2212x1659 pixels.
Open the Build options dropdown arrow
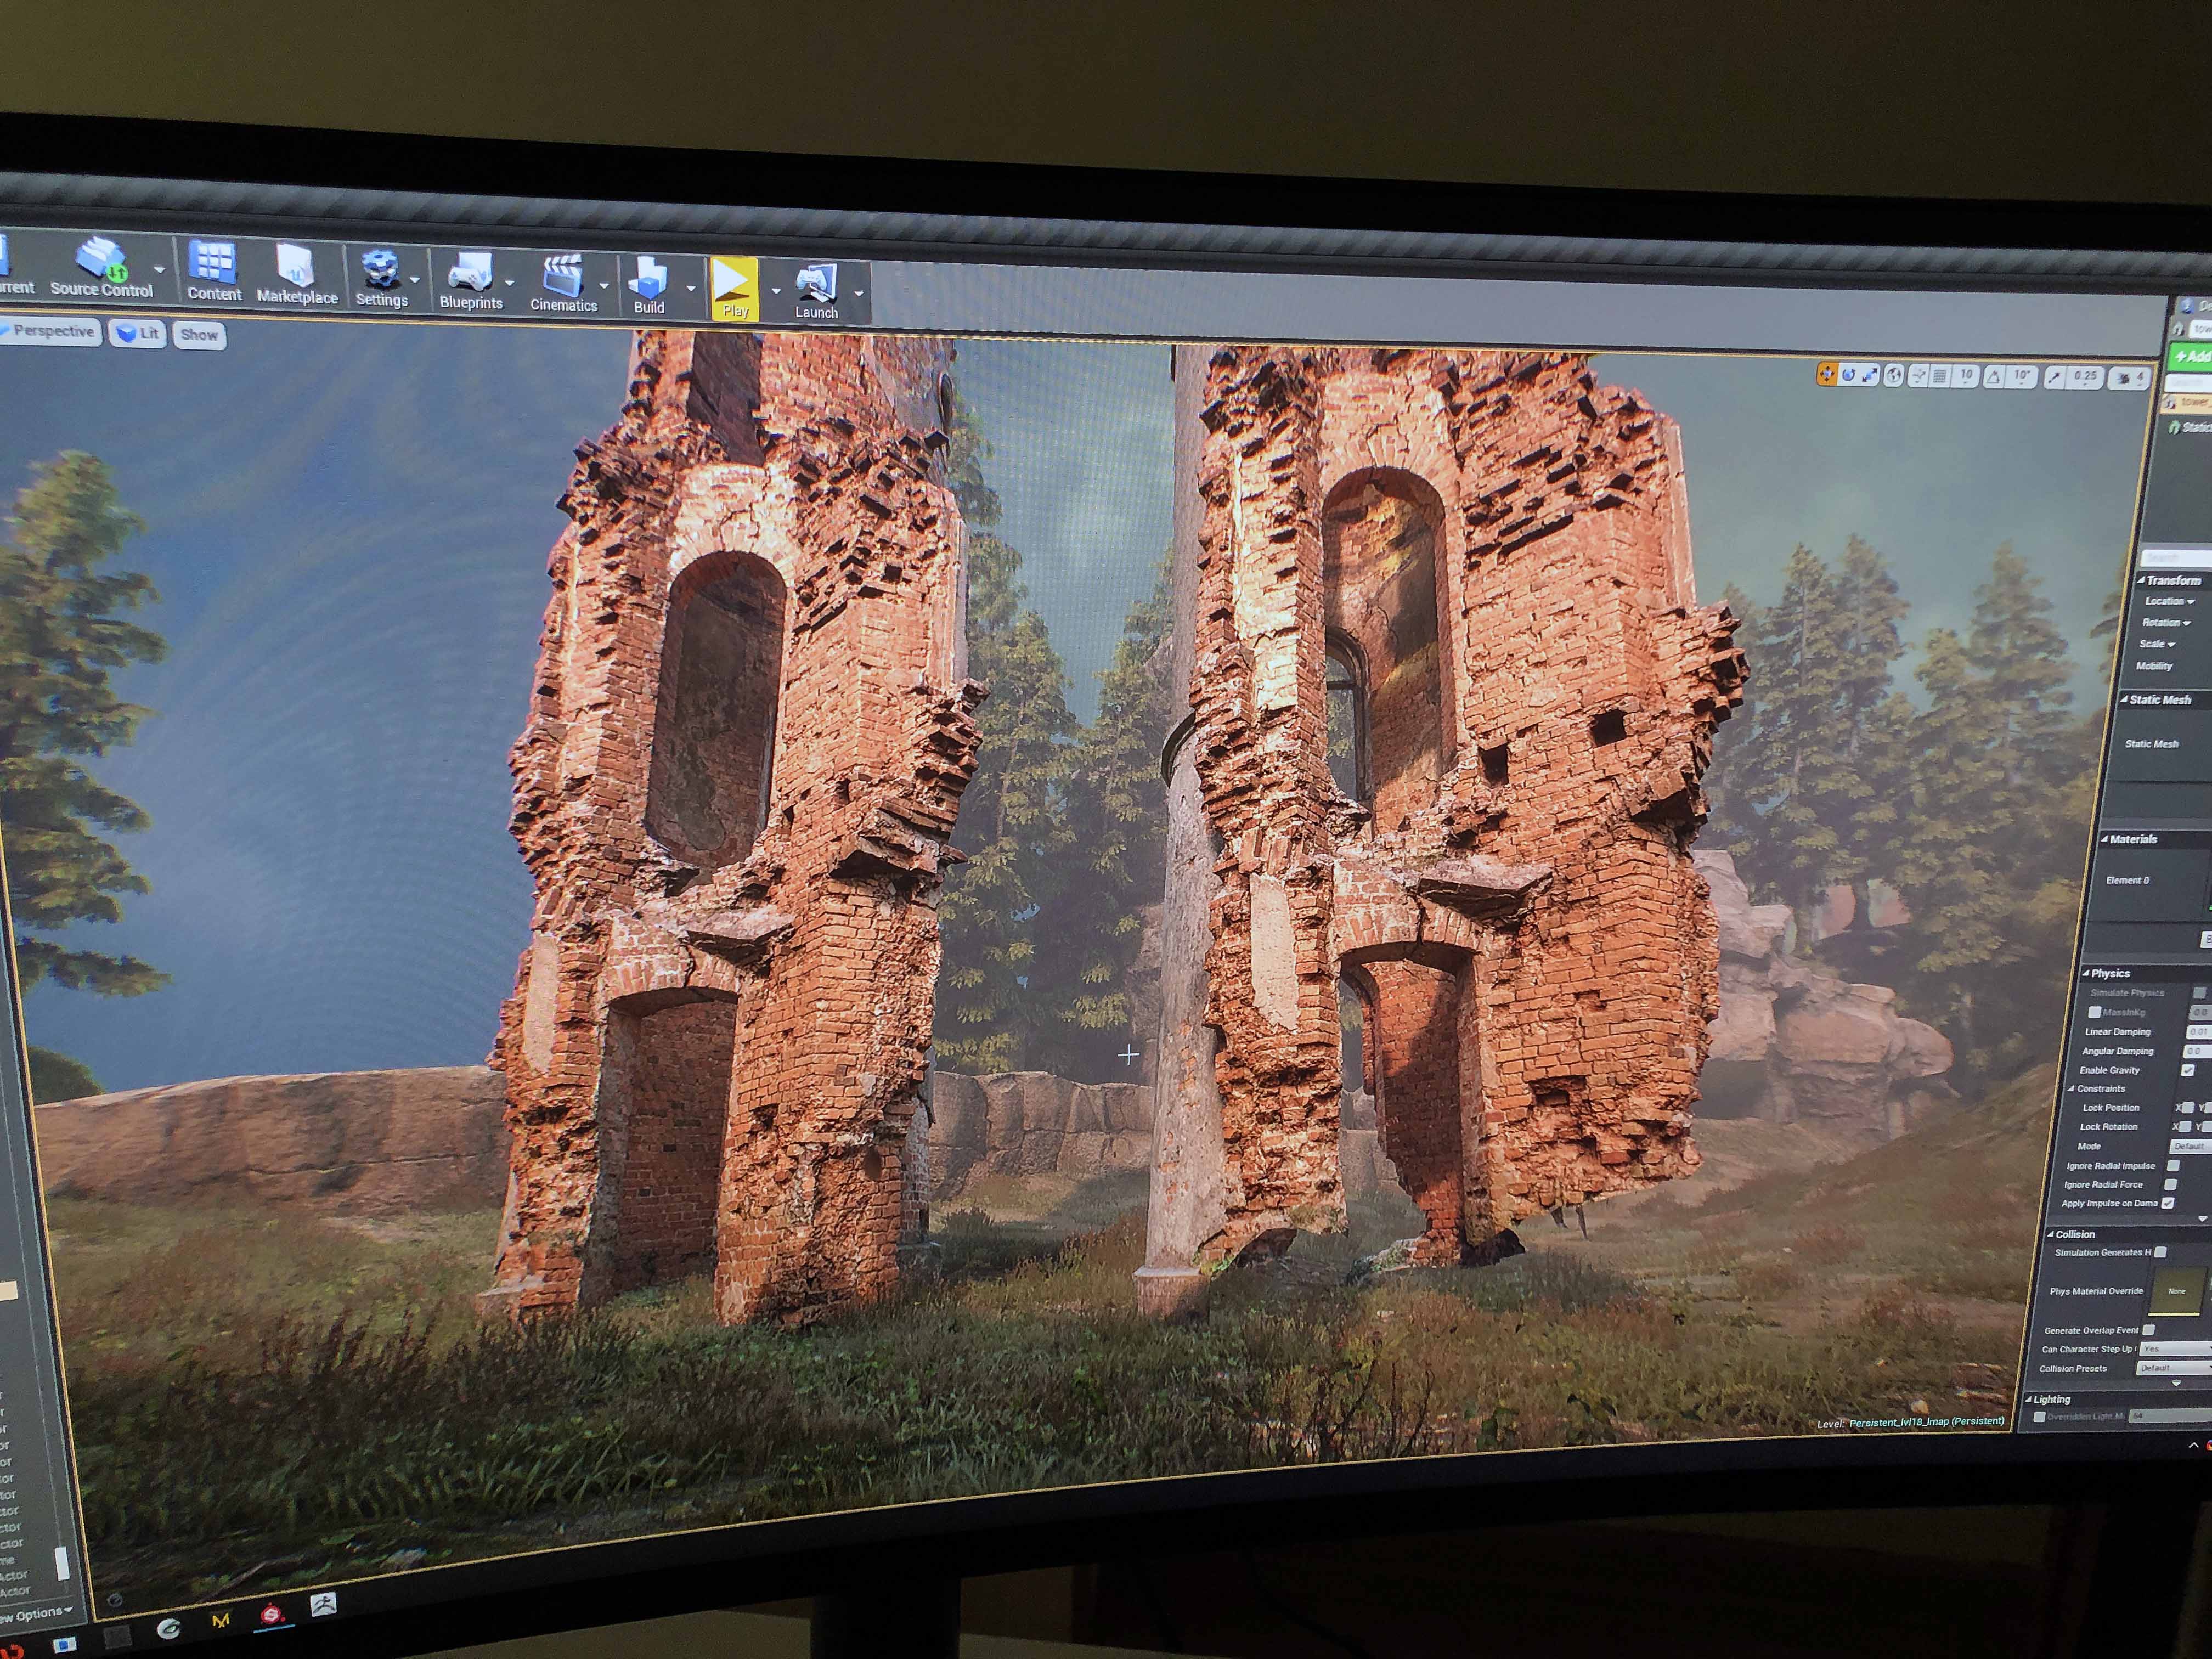691,288
